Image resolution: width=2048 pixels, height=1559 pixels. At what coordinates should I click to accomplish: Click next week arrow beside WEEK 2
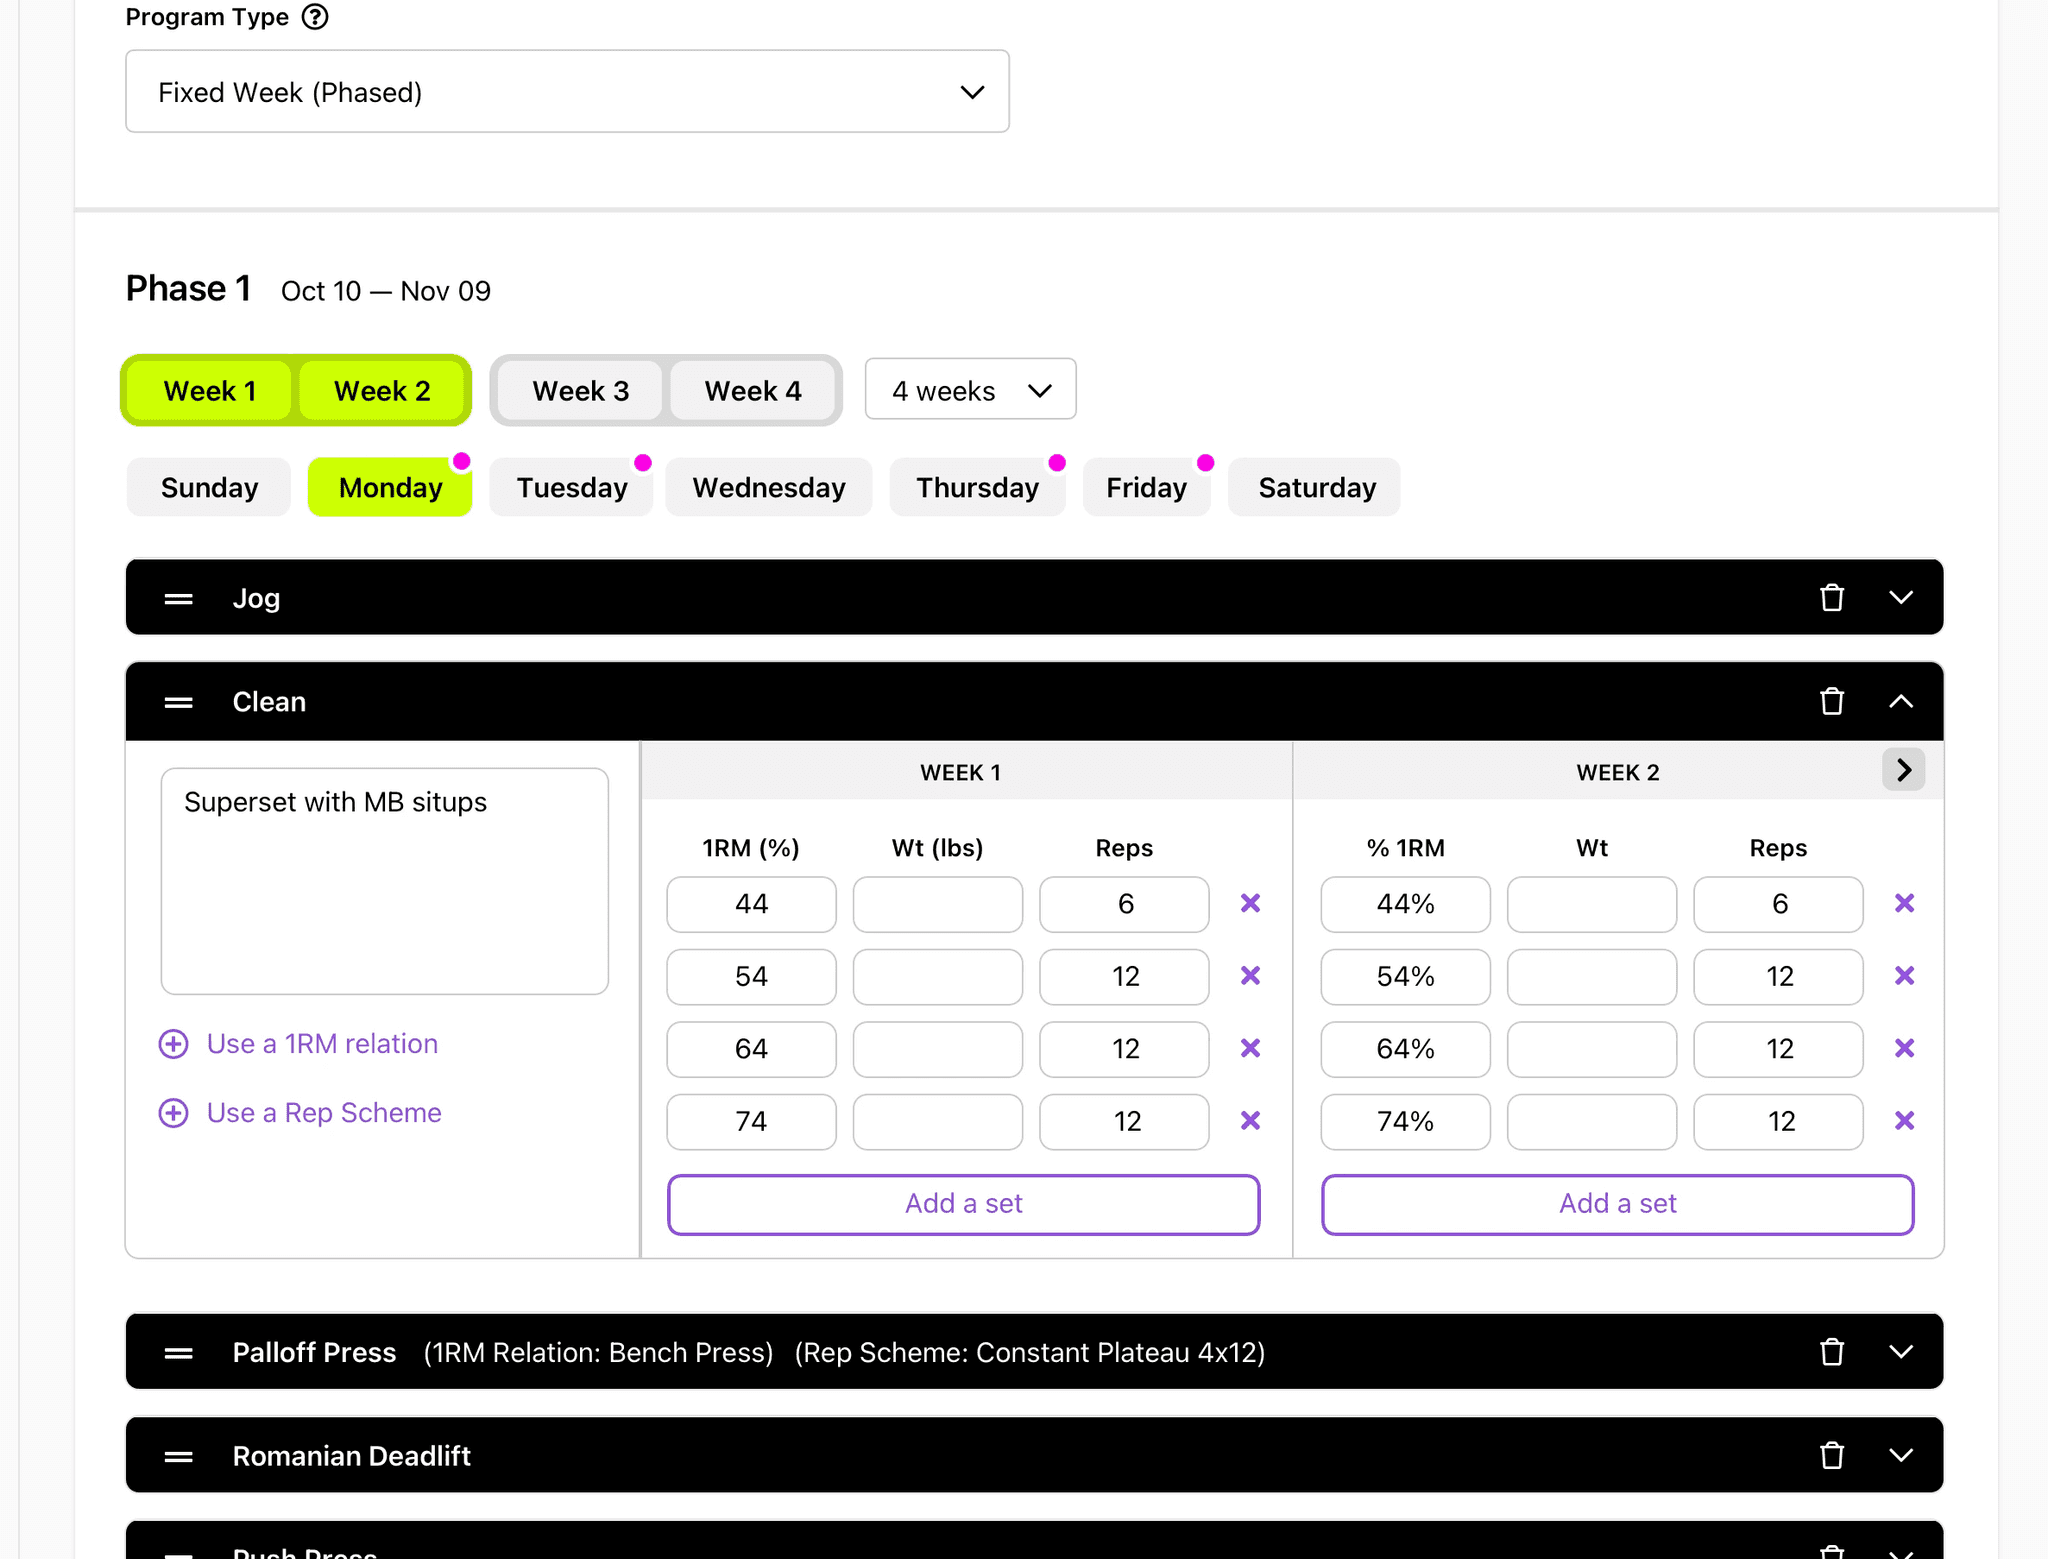pyautogui.click(x=1903, y=770)
